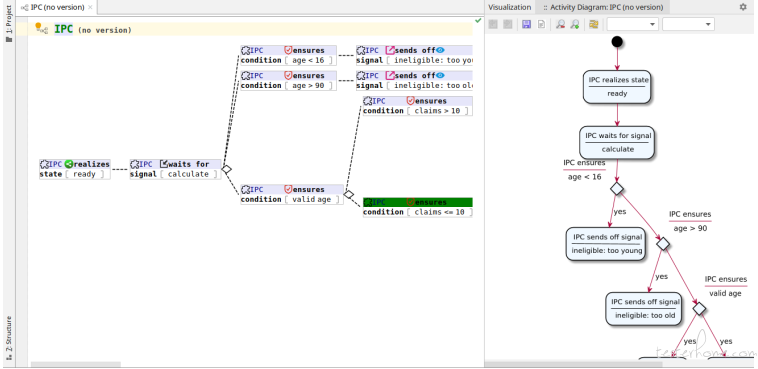Screen dimensions: 758x369
Task: Open the first empty dropdown in Visualization toolbar
Action: tap(632, 24)
